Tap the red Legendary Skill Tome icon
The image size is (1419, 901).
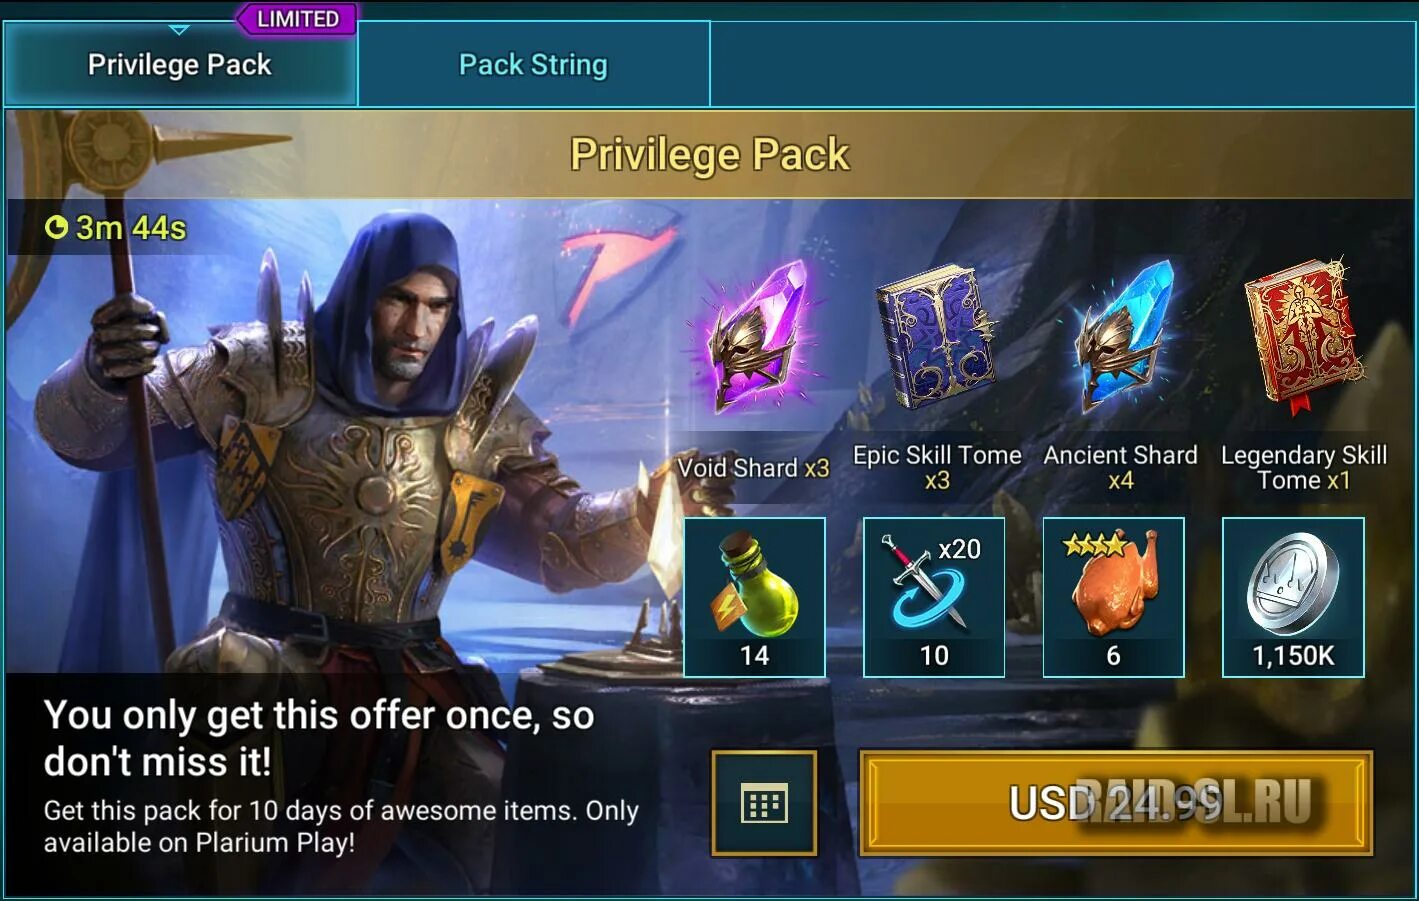1303,337
